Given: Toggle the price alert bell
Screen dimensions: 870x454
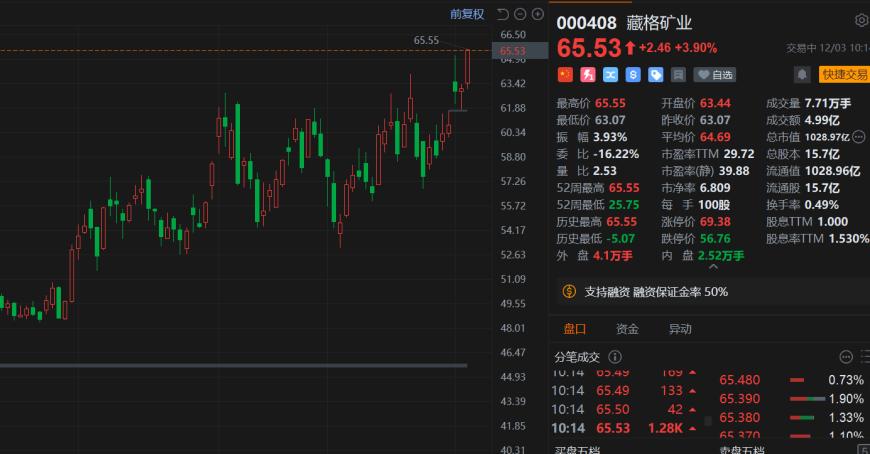Looking at the screenshot, I should tap(801, 74).
